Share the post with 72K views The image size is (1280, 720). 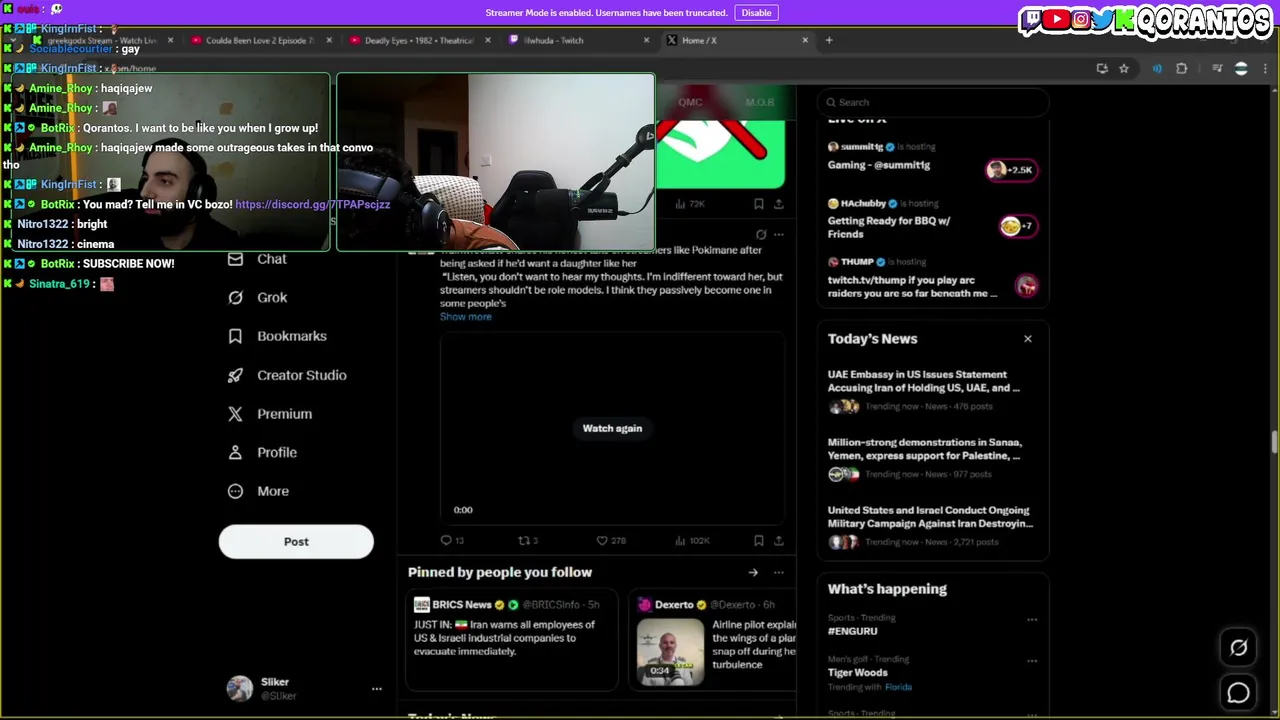pyautogui.click(x=778, y=203)
